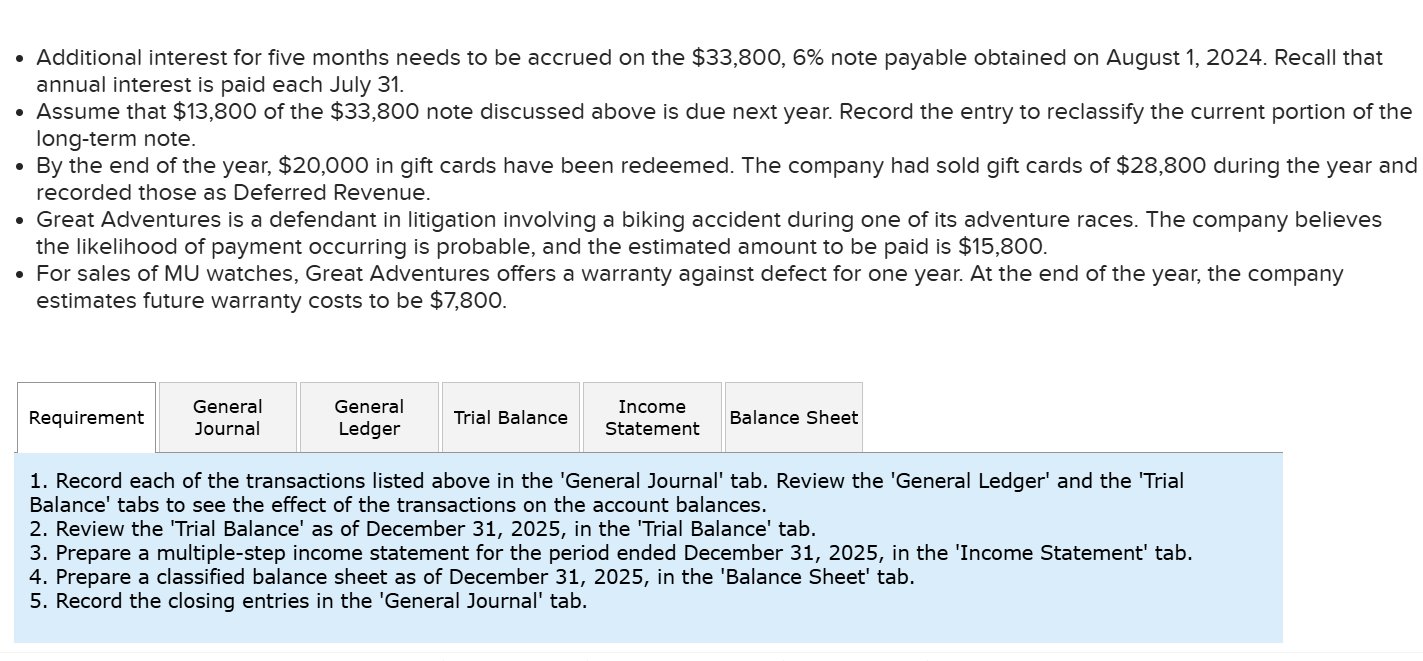Click the active Requirement tab
Viewport: 1423px width, 661px height.
click(86, 416)
